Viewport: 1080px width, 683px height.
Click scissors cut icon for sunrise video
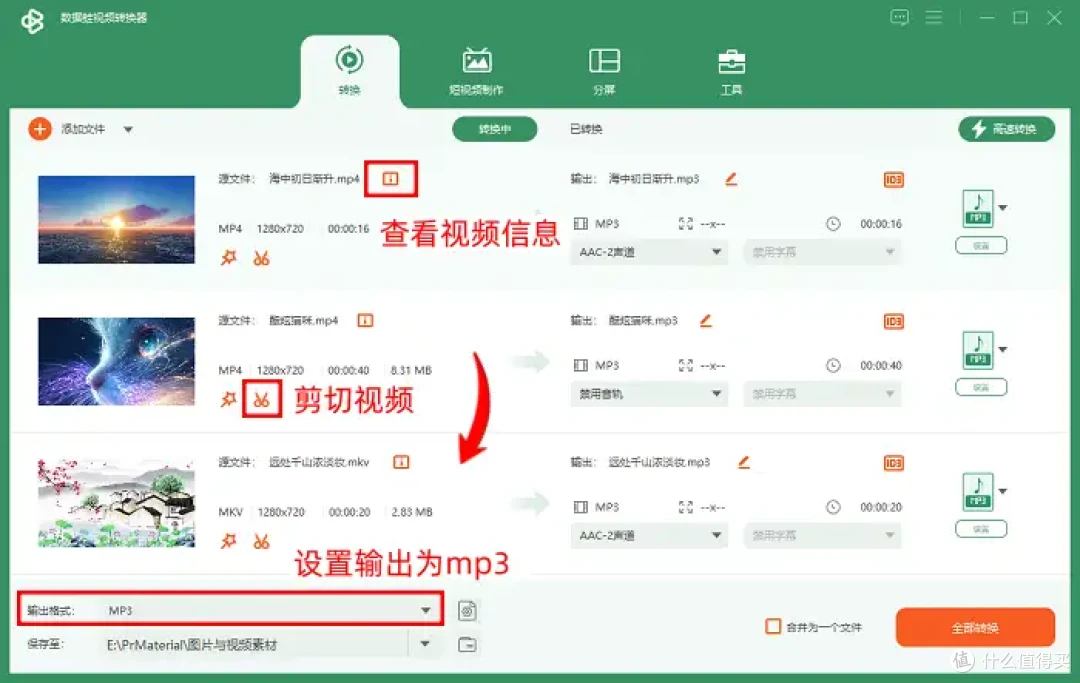point(261,258)
